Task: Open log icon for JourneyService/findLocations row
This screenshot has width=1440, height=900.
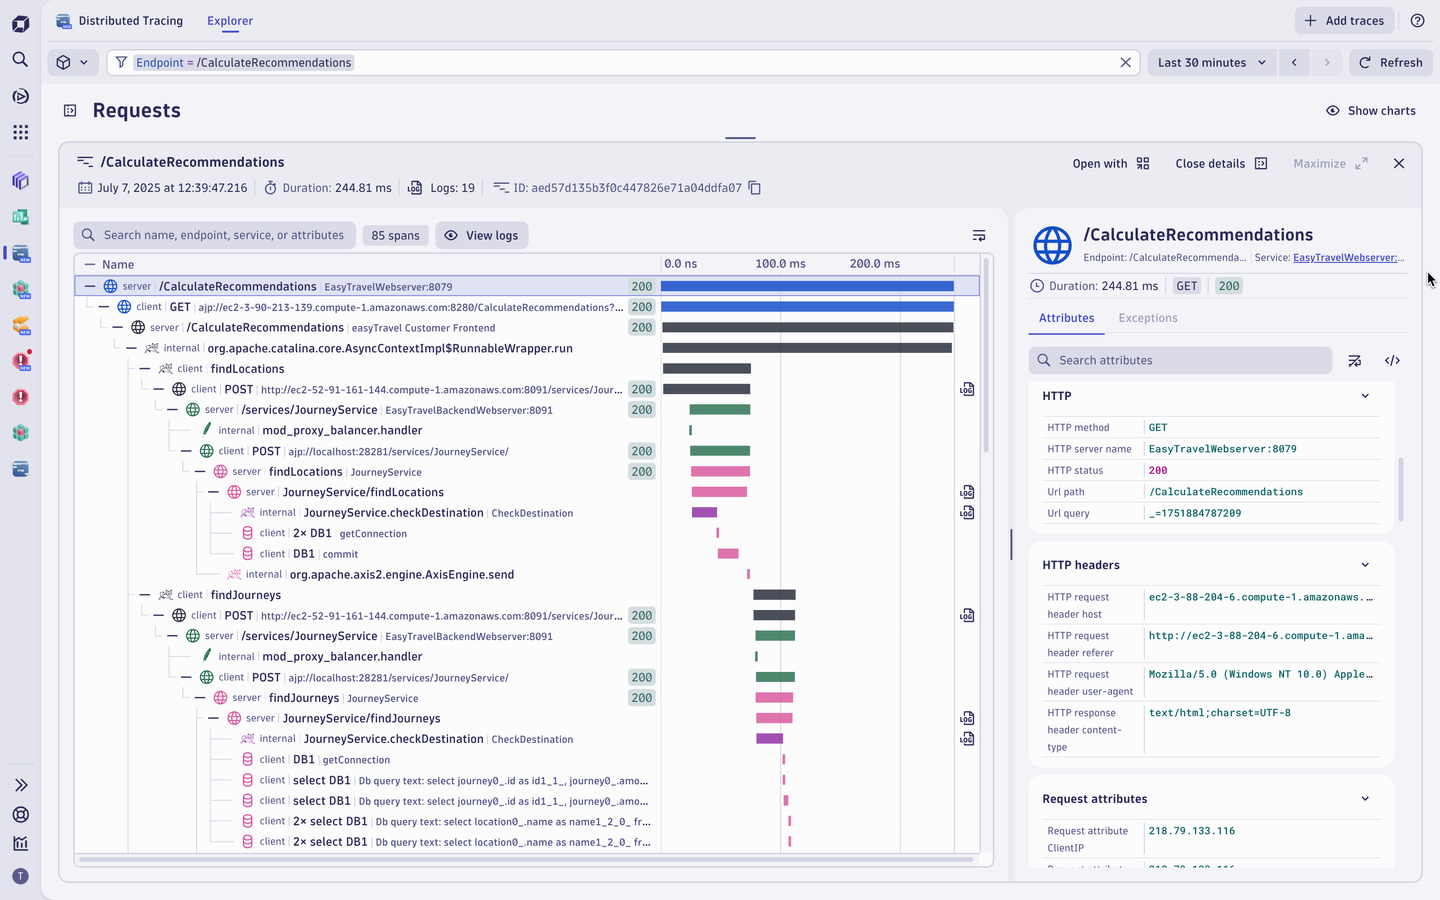Action: (967, 492)
